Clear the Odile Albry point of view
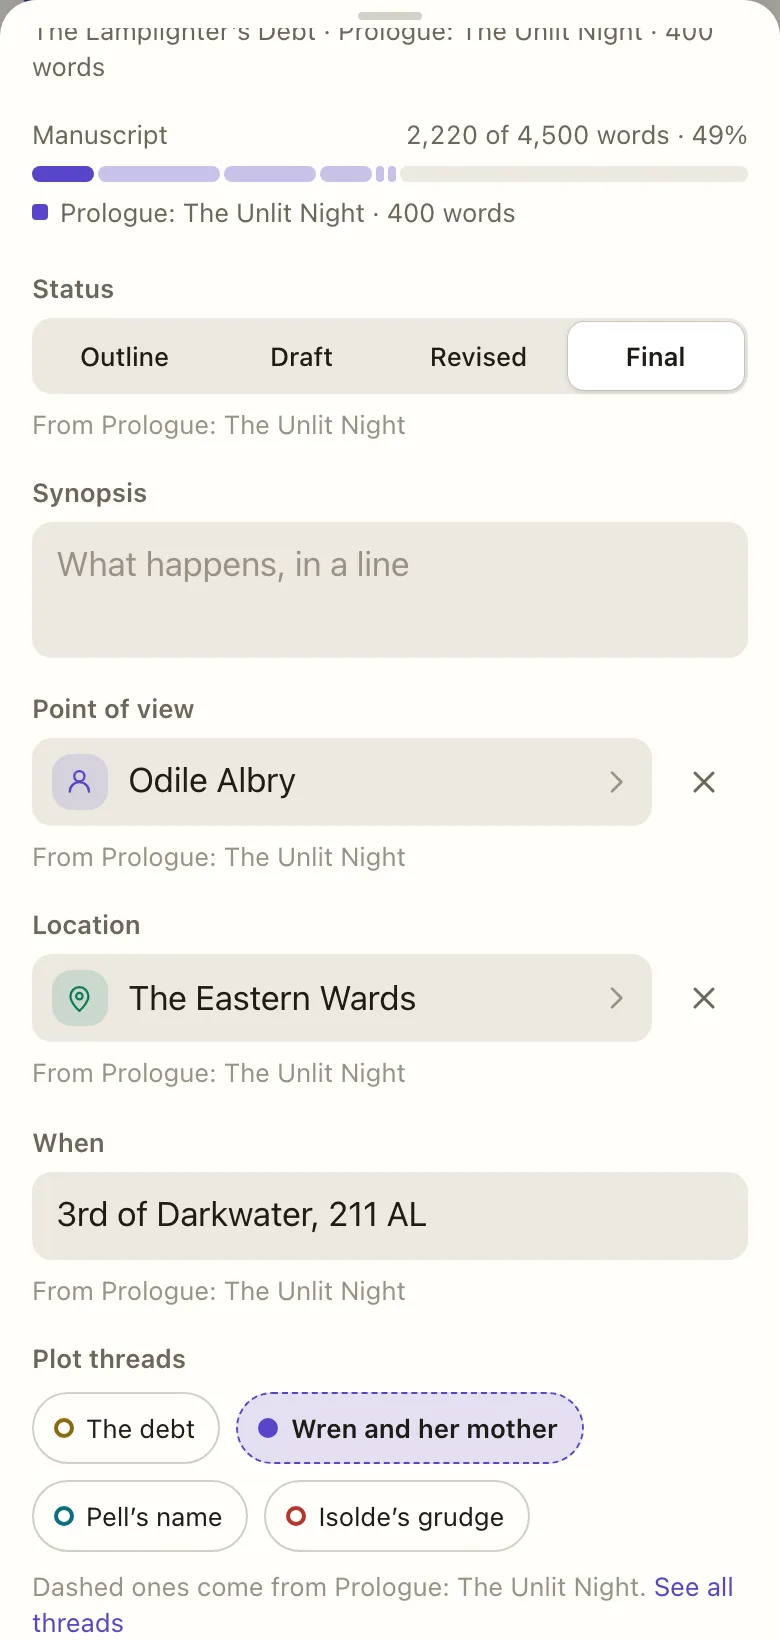 (x=704, y=782)
